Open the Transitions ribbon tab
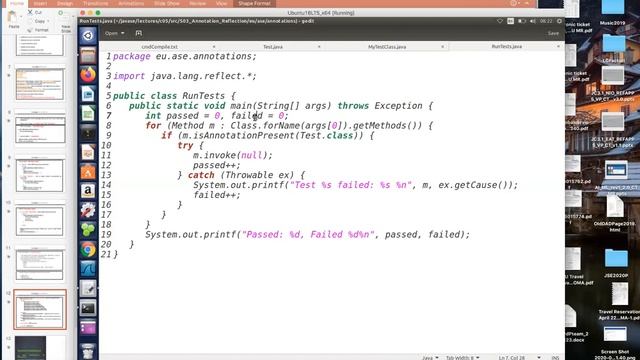The width and height of the screenshot is (640, 360). point(95,3)
